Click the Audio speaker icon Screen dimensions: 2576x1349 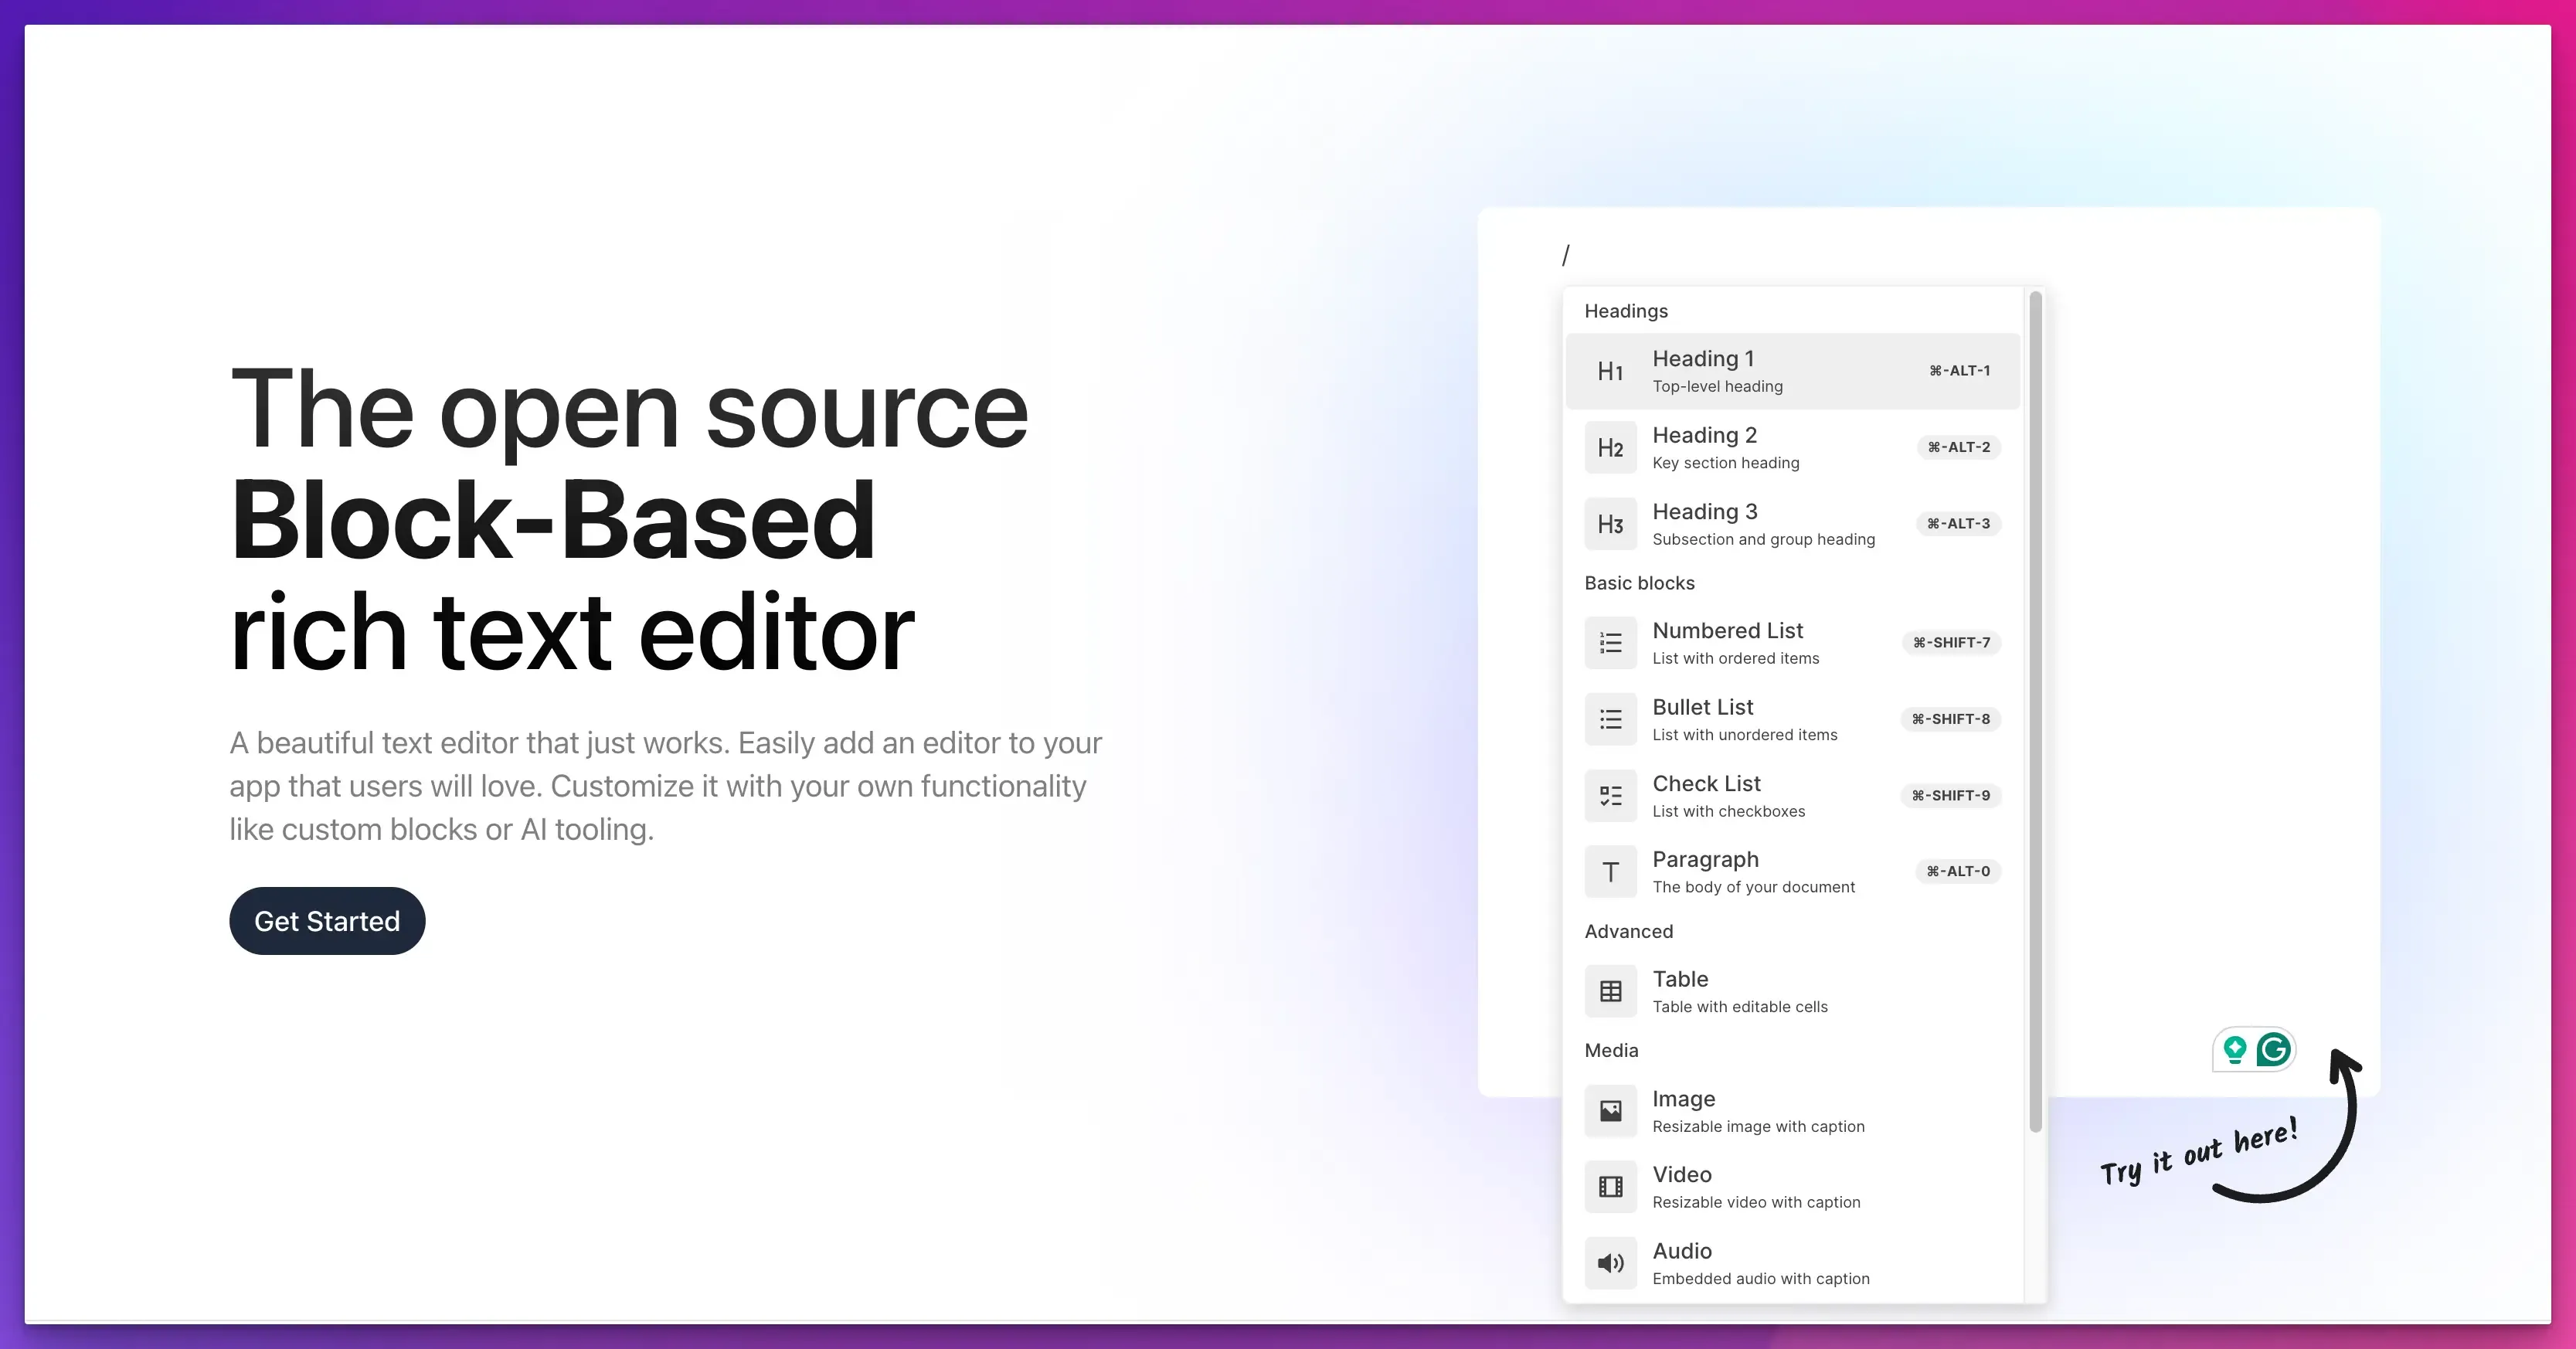pos(1610,1263)
